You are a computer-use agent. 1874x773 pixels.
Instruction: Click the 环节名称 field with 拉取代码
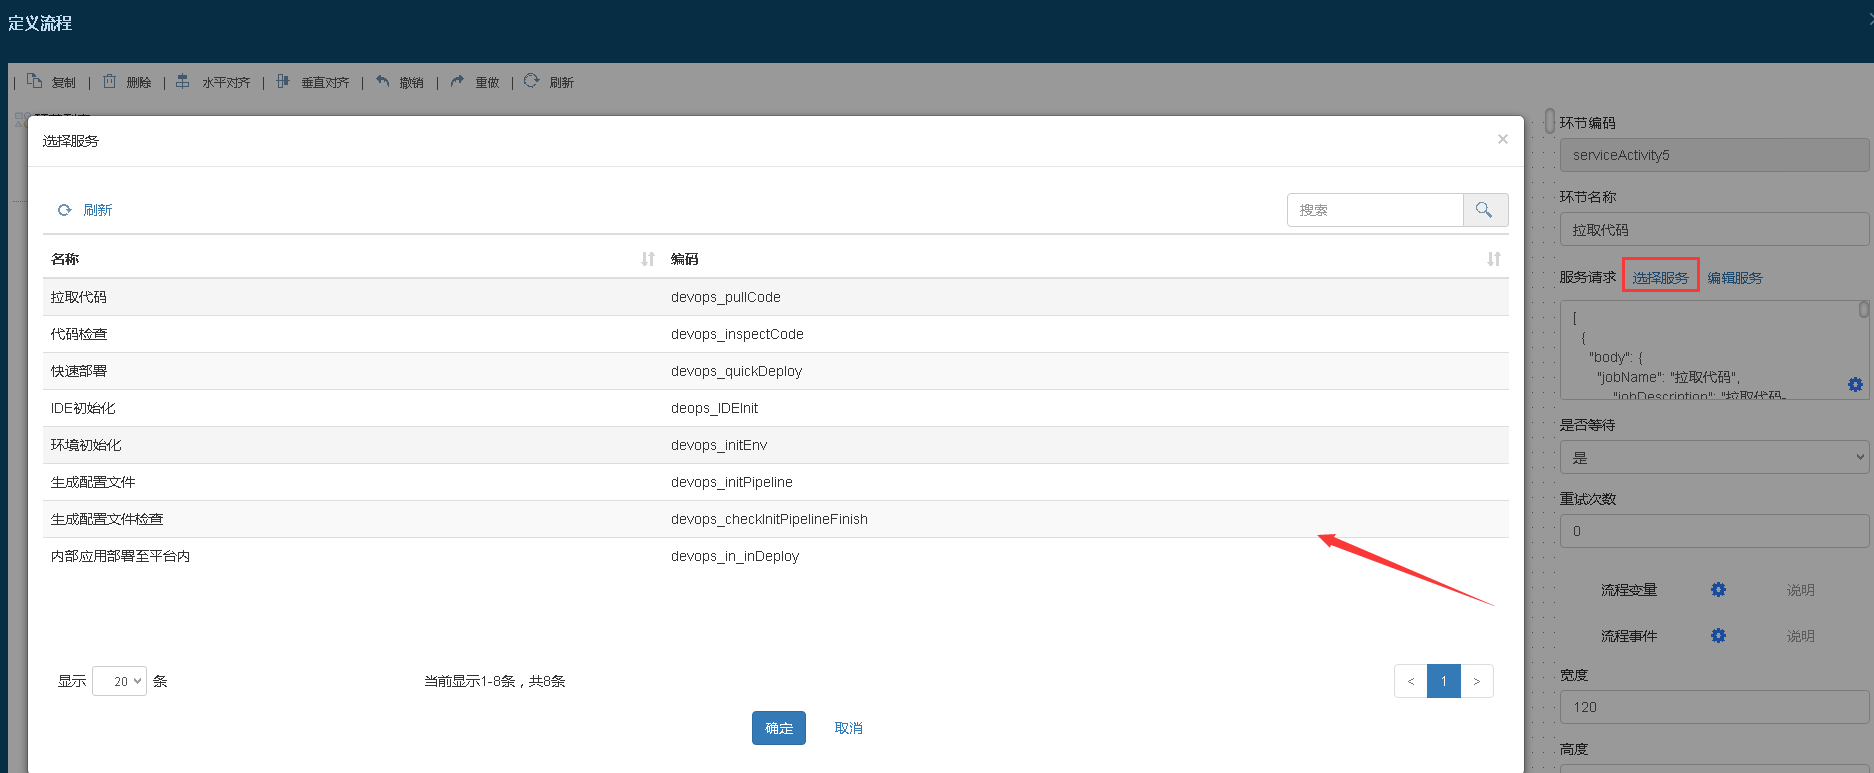pyautogui.click(x=1714, y=229)
